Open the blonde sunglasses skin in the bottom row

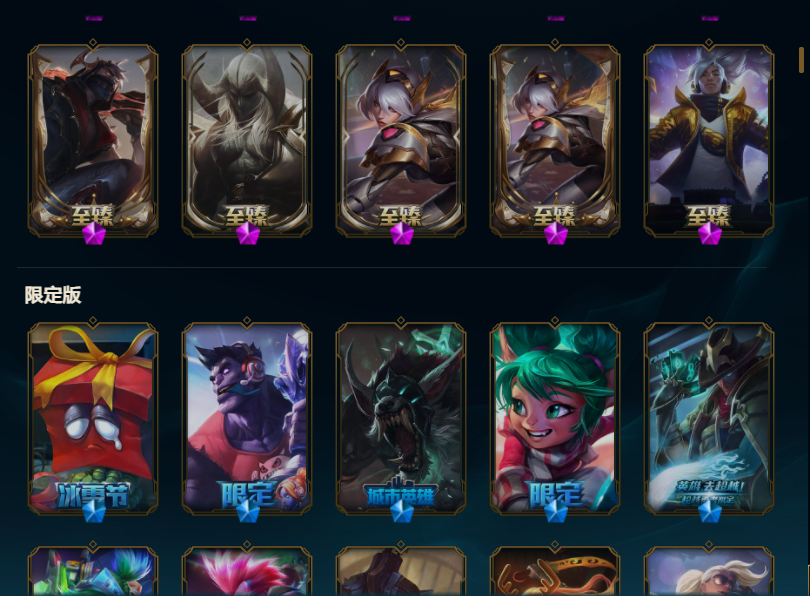click(709, 571)
